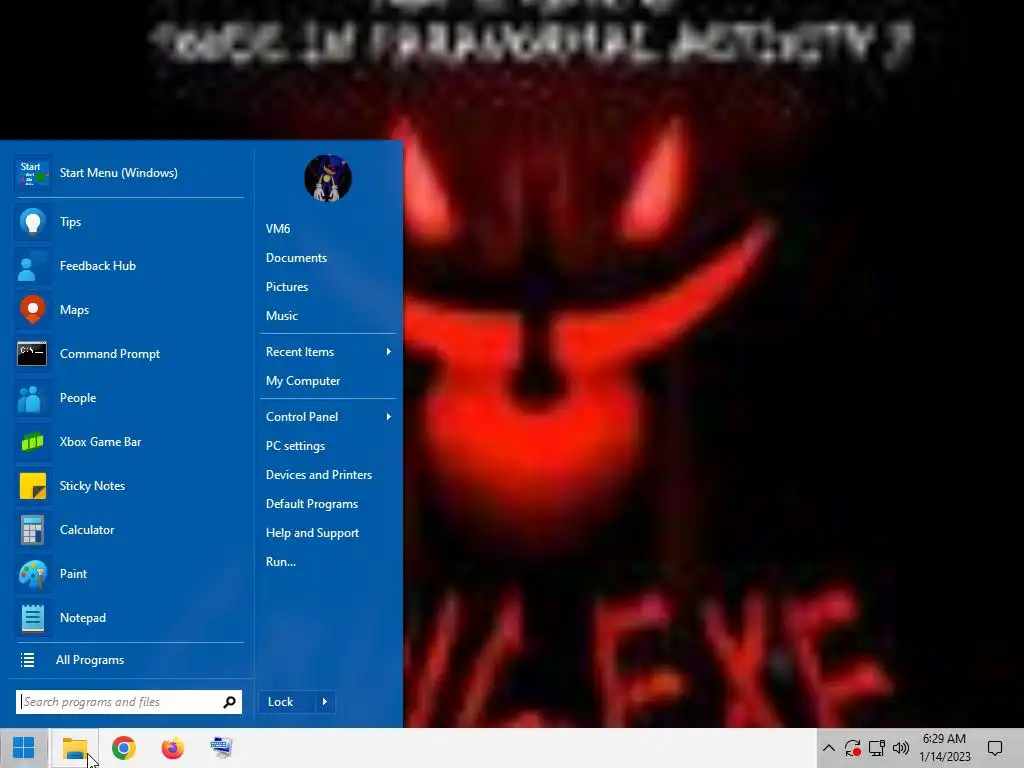This screenshot has height=768, width=1024.
Task: Open the keyboard app on the taskbar
Action: coord(221,748)
